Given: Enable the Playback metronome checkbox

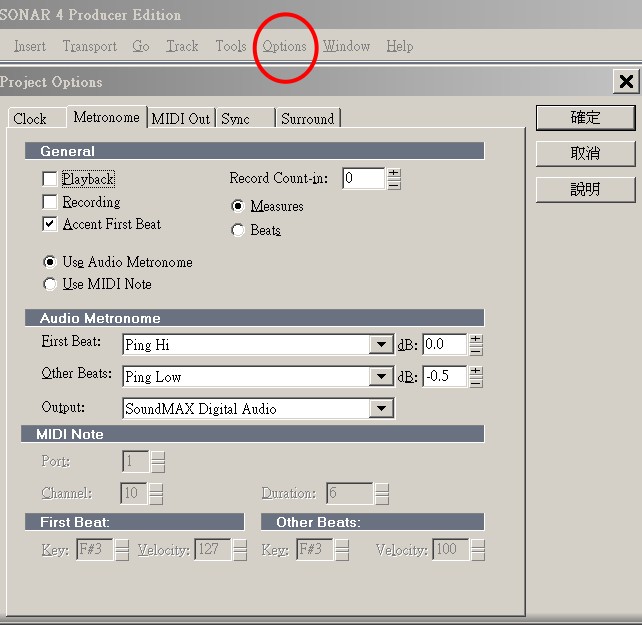Looking at the screenshot, I should click(50, 179).
